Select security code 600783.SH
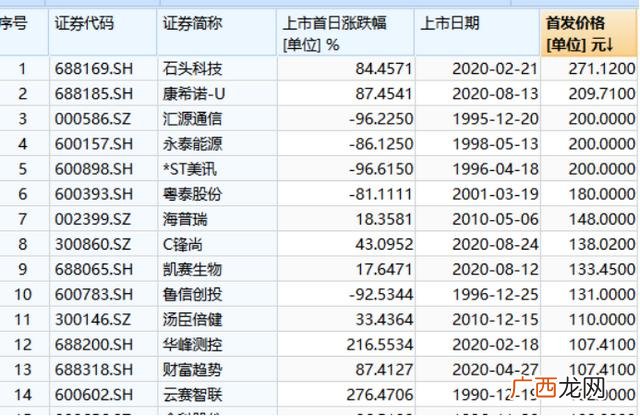The image size is (640, 416). [94, 295]
